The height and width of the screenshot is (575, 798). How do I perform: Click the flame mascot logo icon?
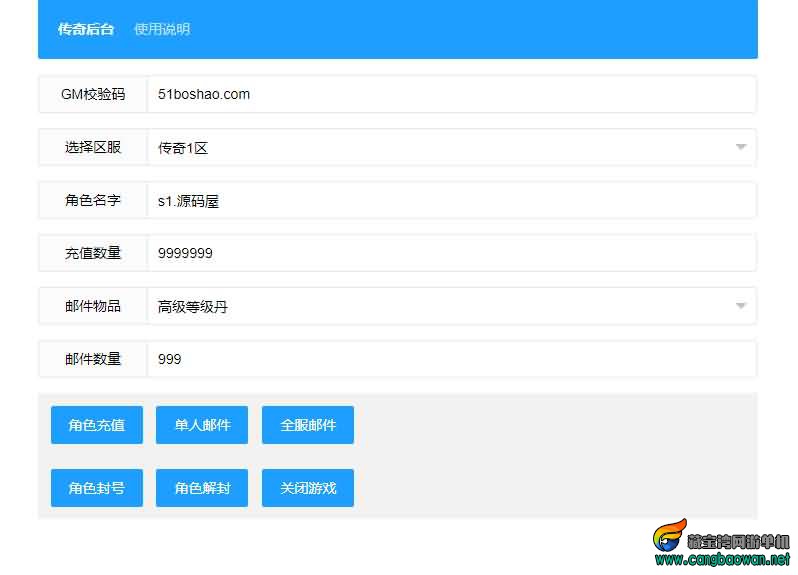pos(670,539)
